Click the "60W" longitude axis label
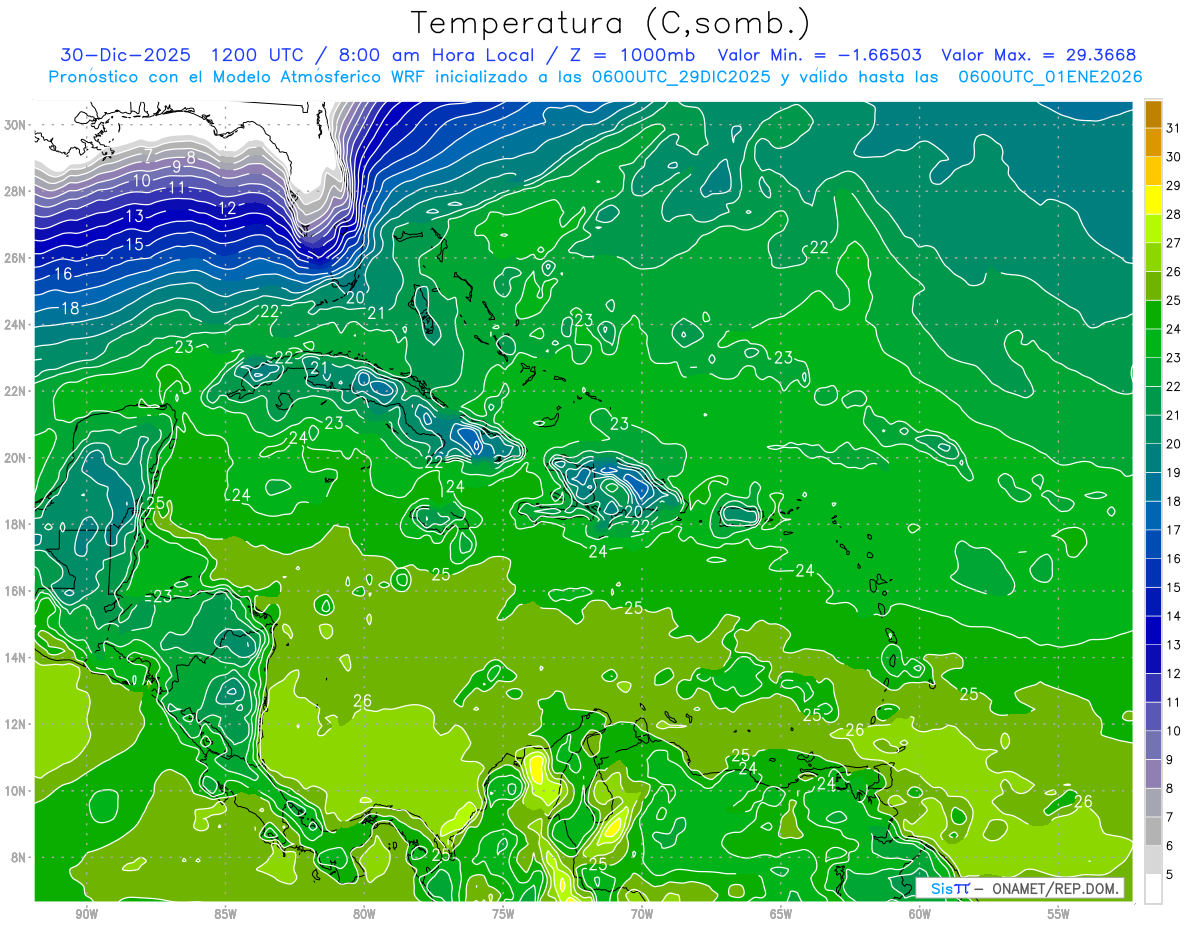 pos(920,914)
